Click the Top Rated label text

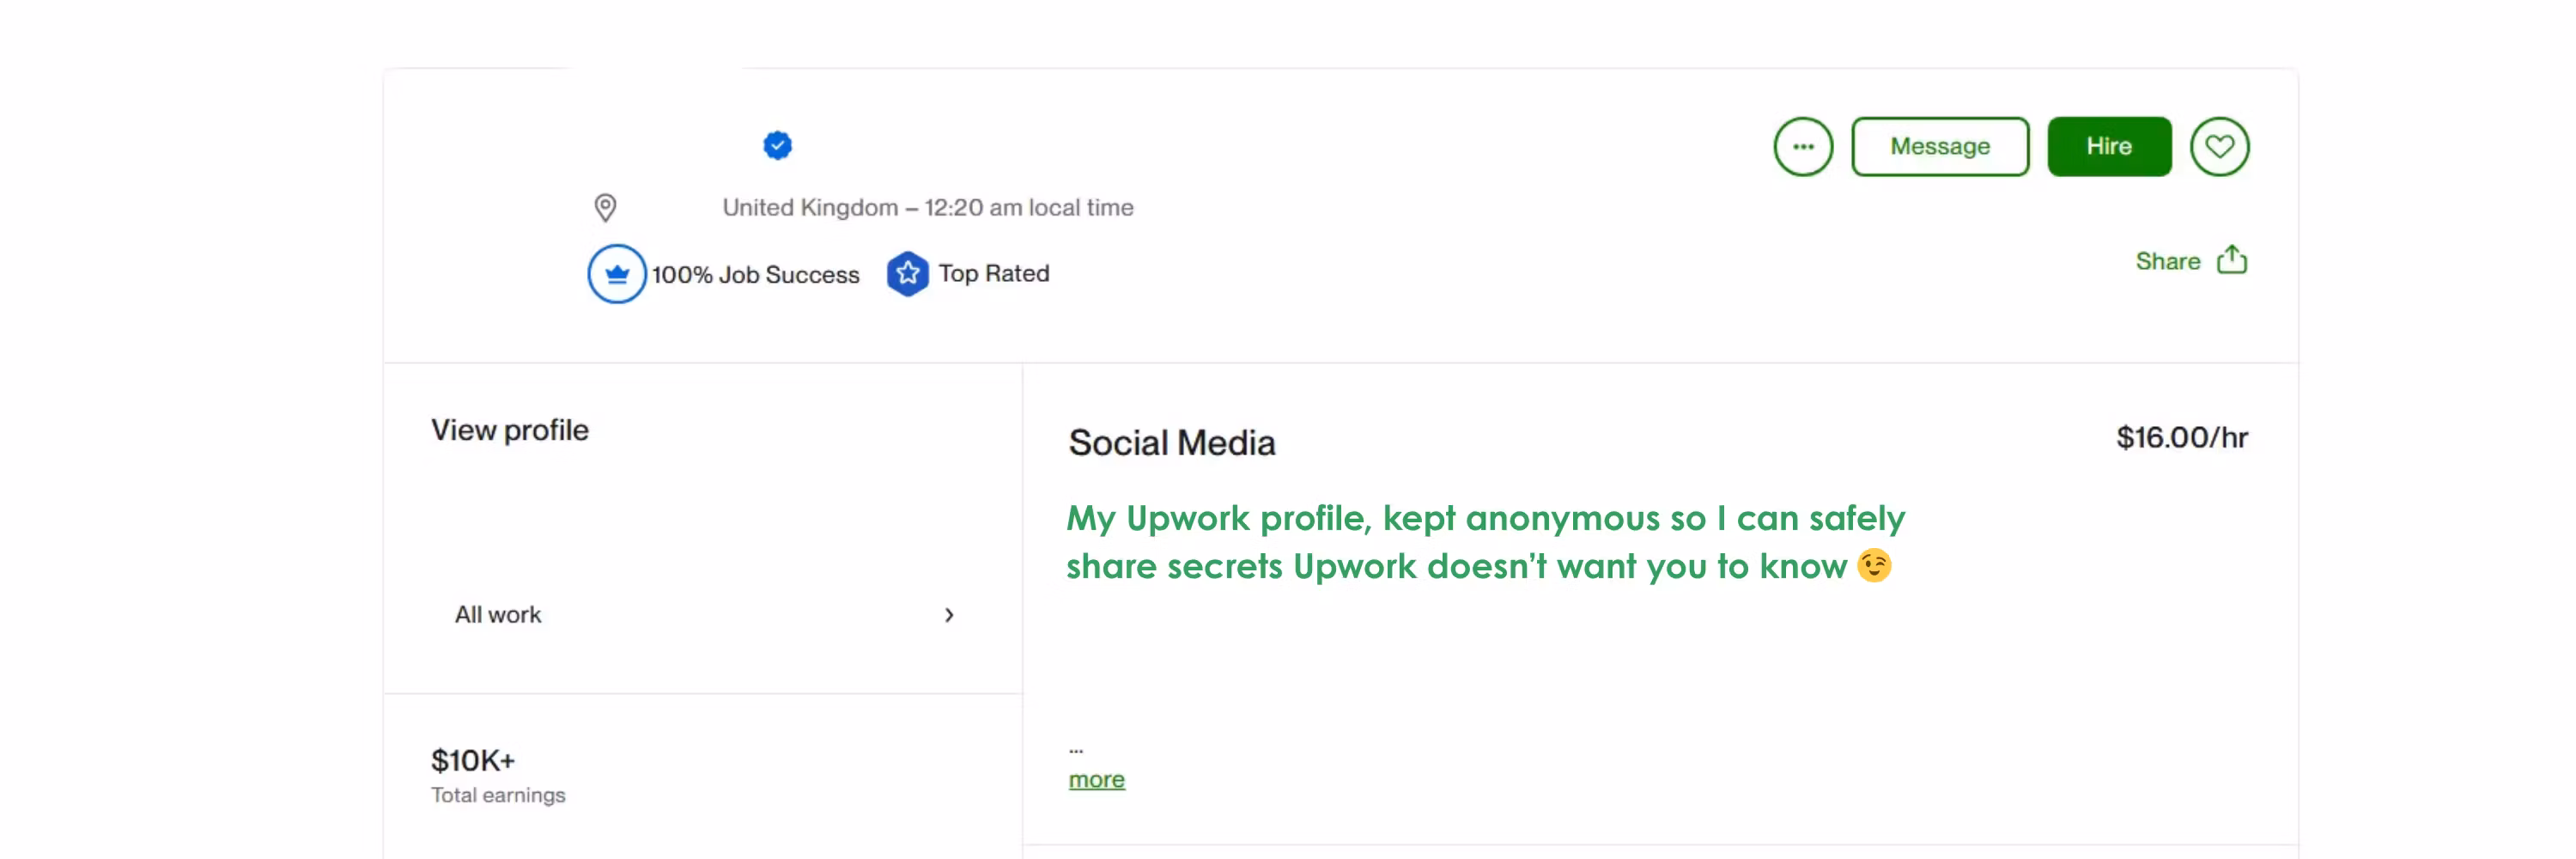tap(993, 274)
